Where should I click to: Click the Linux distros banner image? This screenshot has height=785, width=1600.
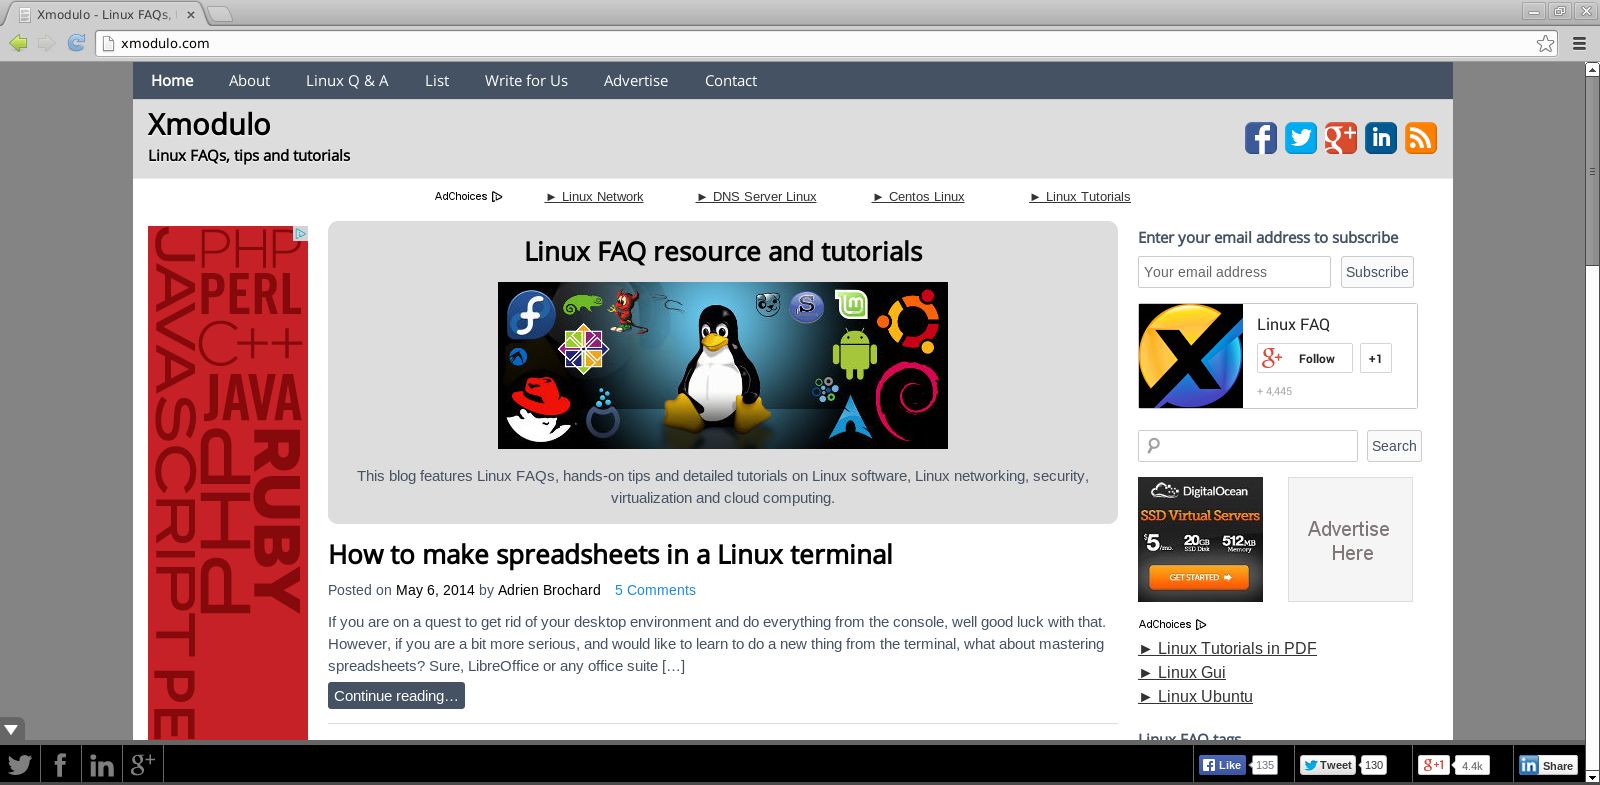pos(723,365)
